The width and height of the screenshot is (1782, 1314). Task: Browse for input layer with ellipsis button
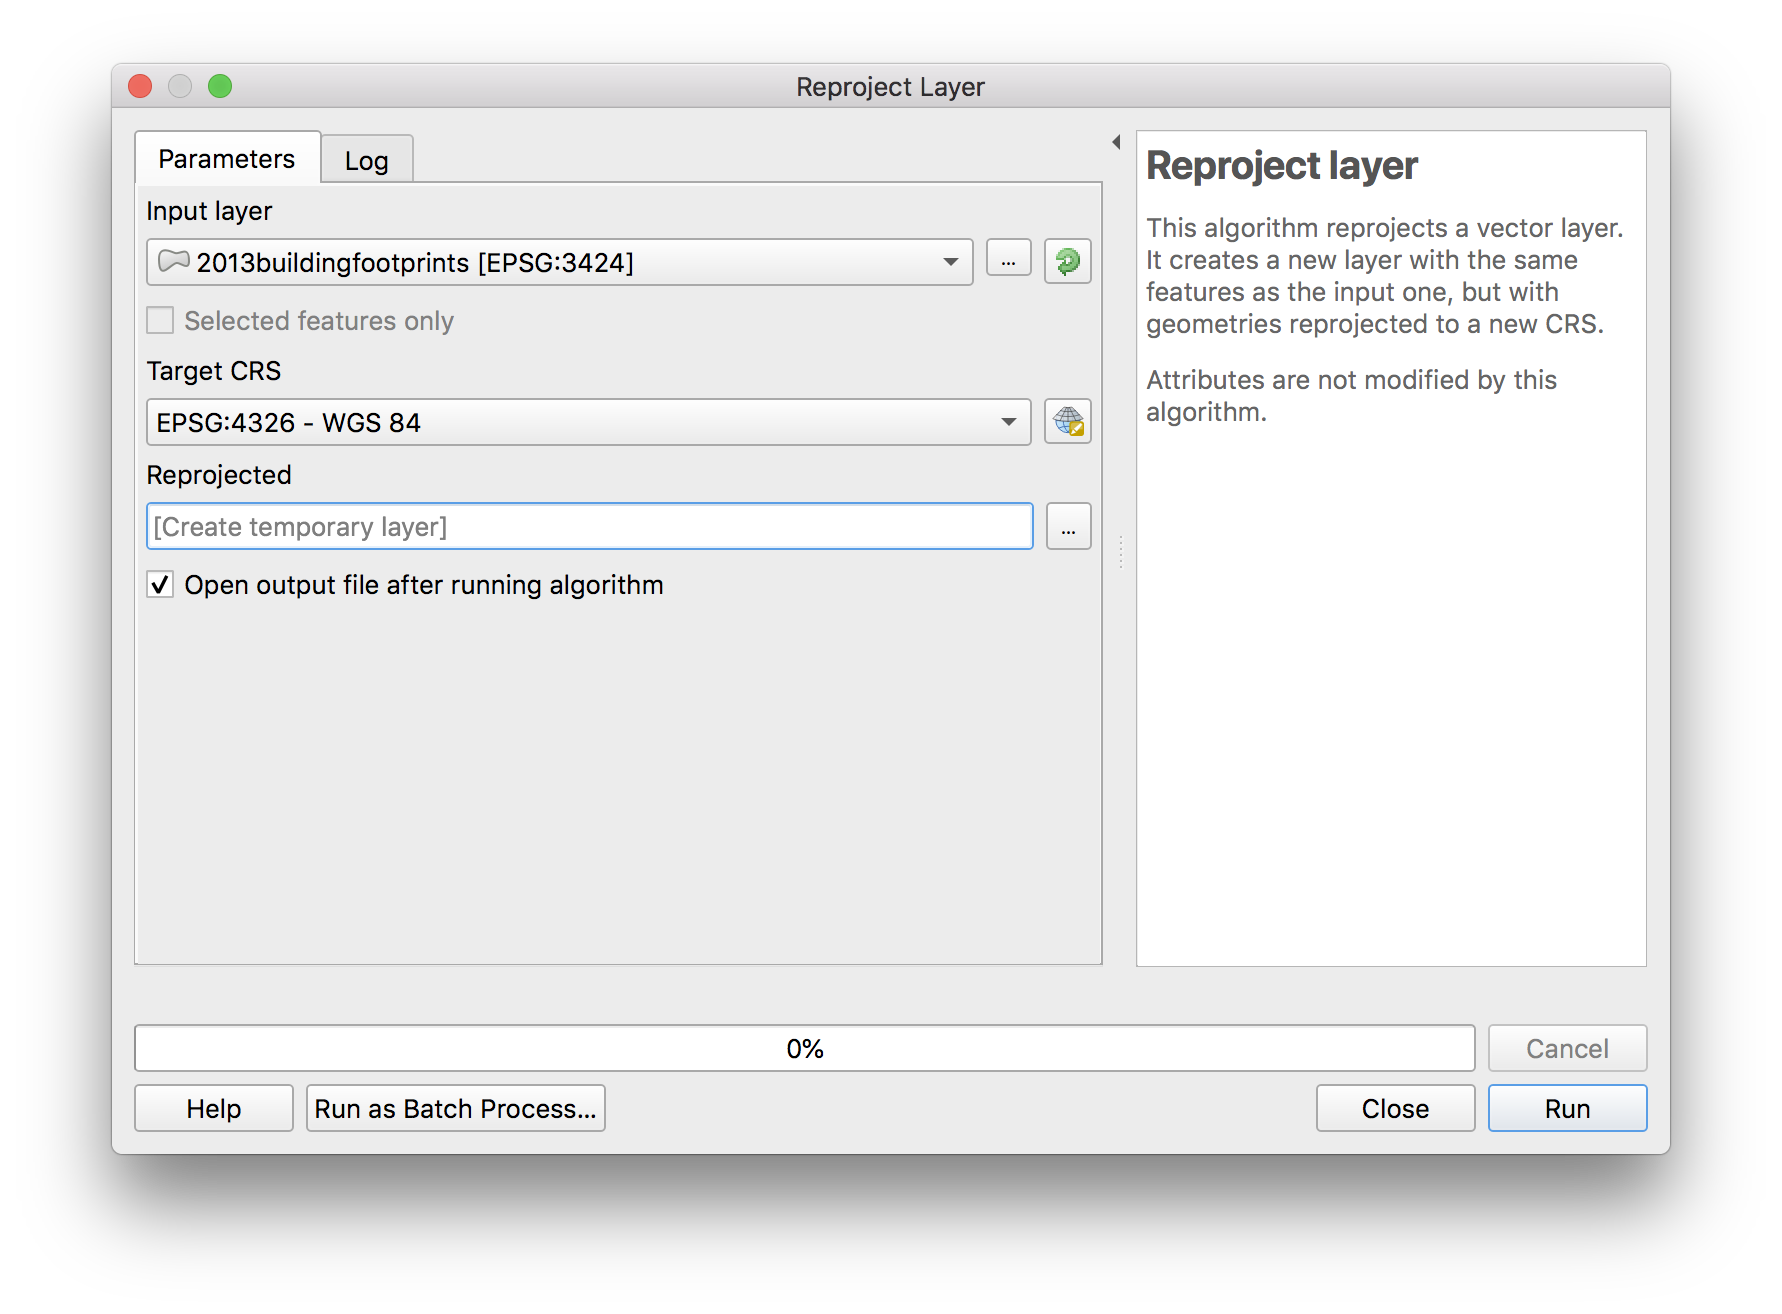tap(1008, 260)
